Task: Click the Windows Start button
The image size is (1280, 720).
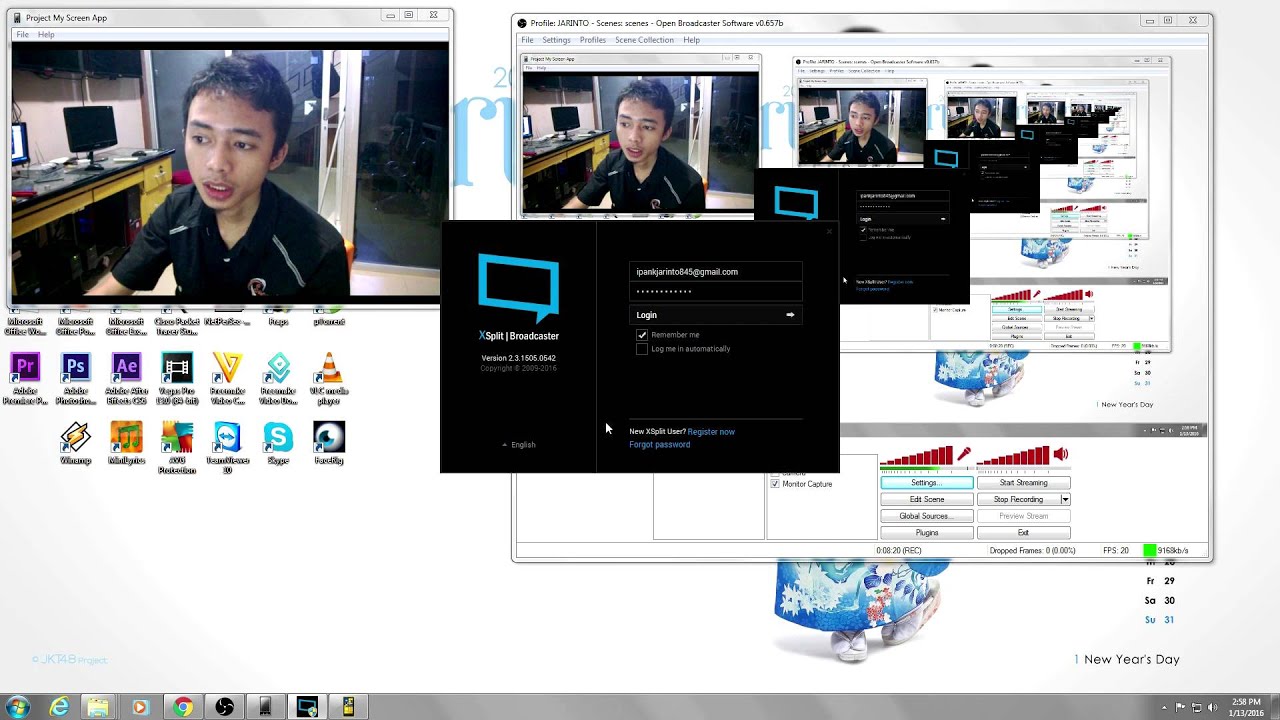Action: [17, 707]
